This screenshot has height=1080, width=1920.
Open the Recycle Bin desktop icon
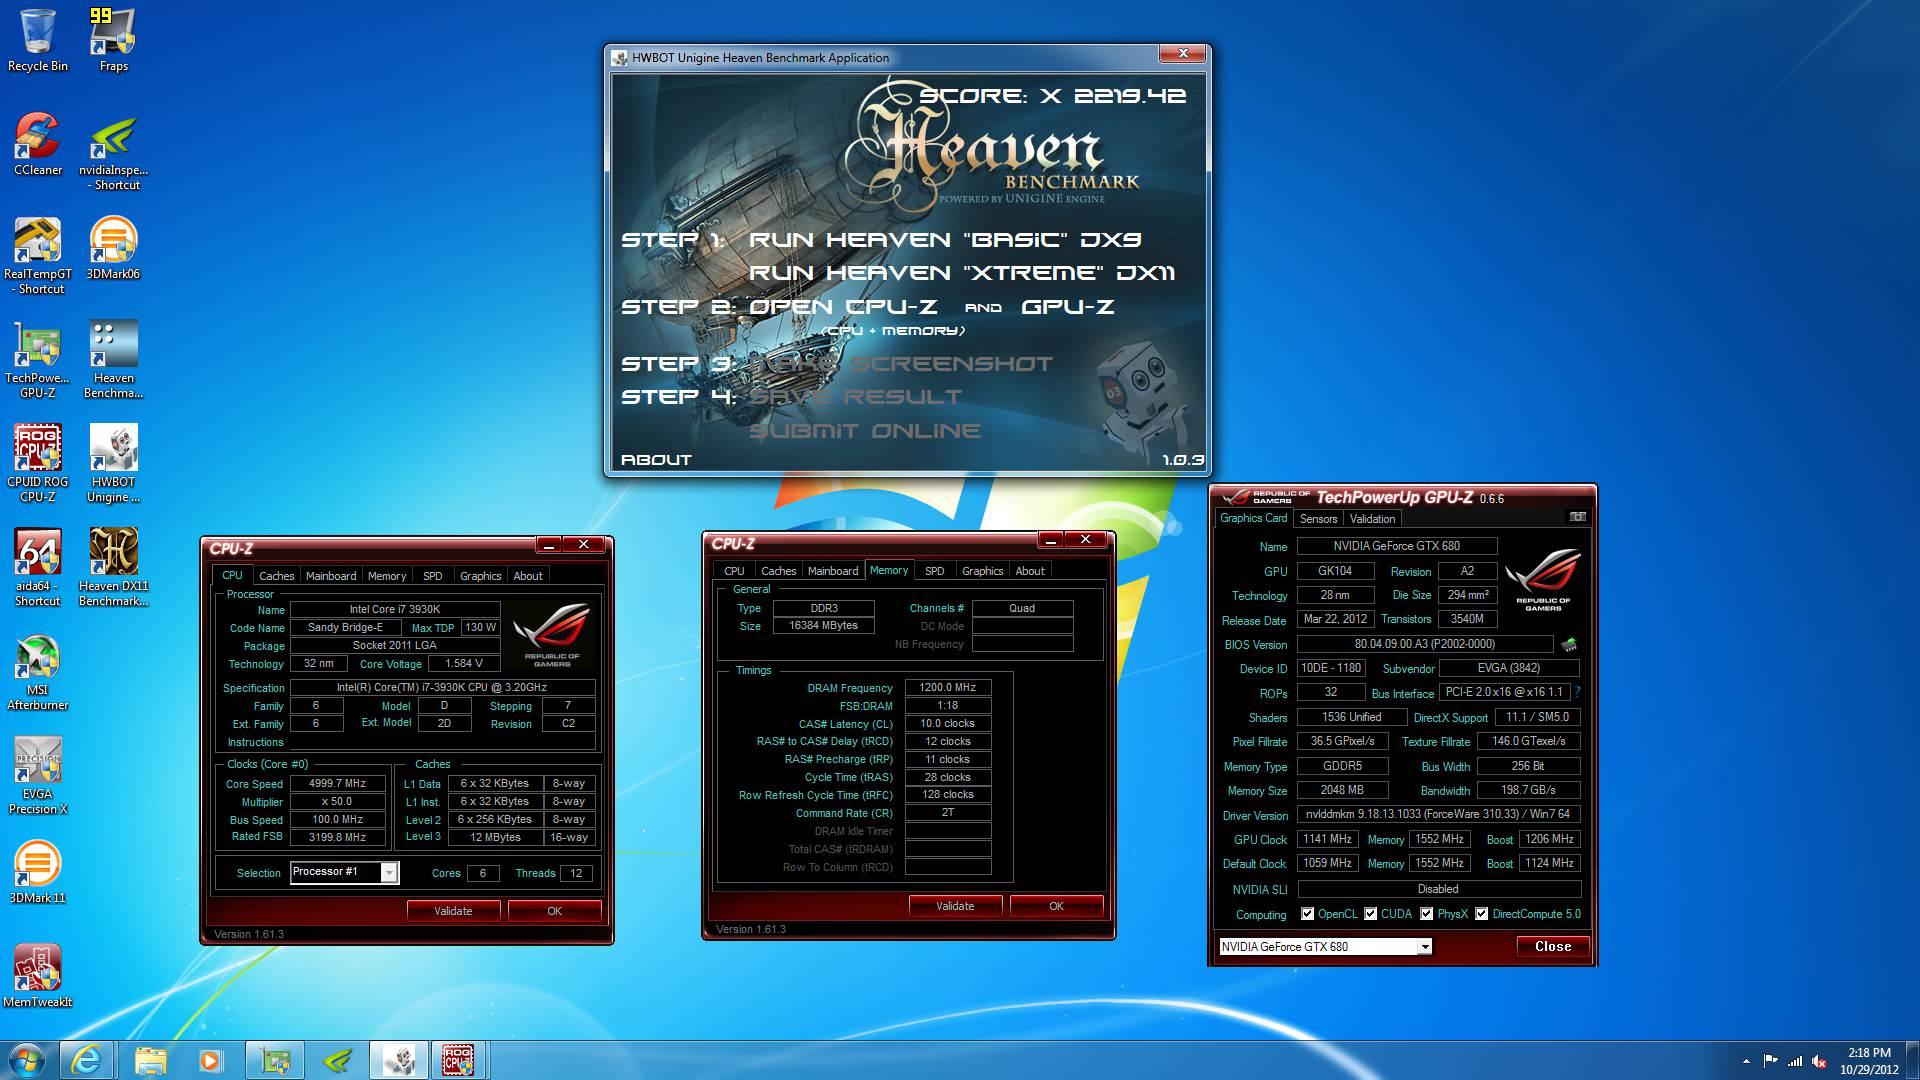click(x=38, y=40)
